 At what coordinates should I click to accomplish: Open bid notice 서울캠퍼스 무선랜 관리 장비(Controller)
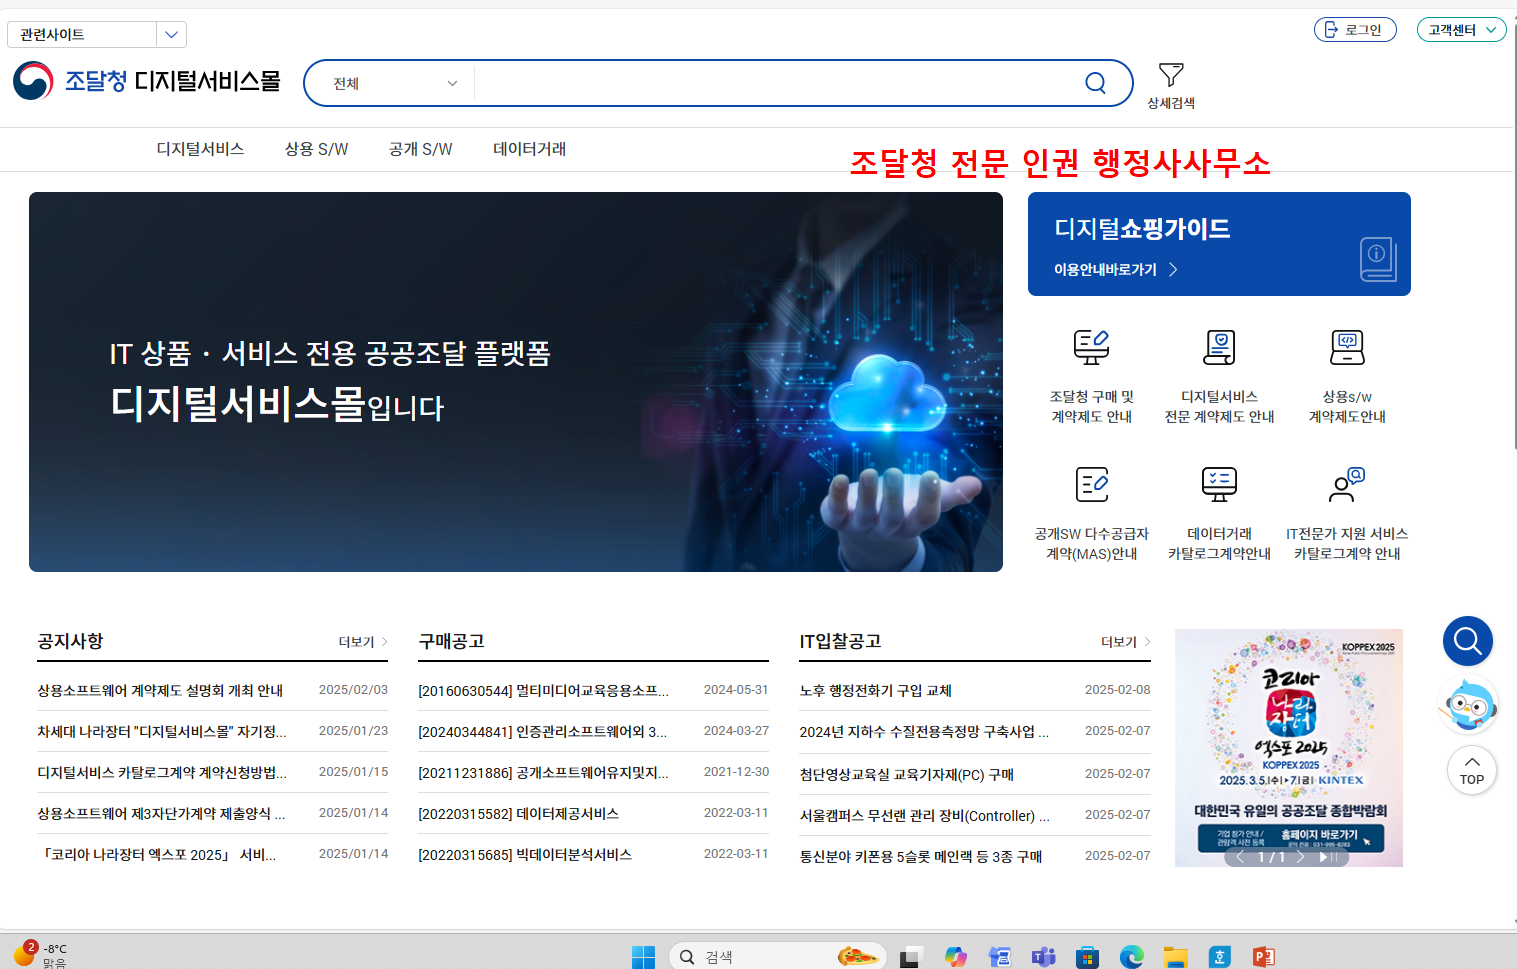(924, 816)
